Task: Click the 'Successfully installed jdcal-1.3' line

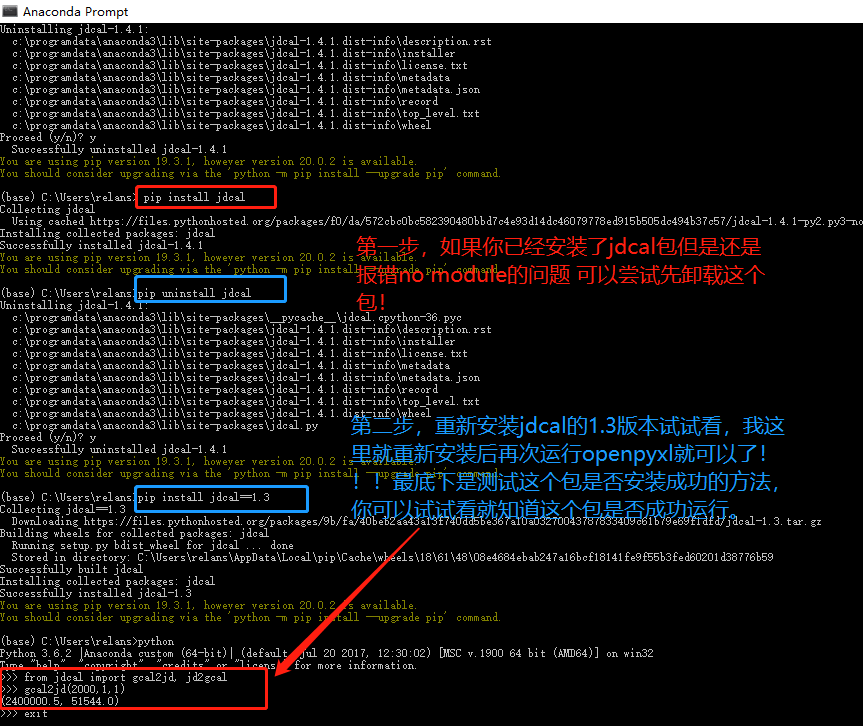Action: click(x=96, y=593)
